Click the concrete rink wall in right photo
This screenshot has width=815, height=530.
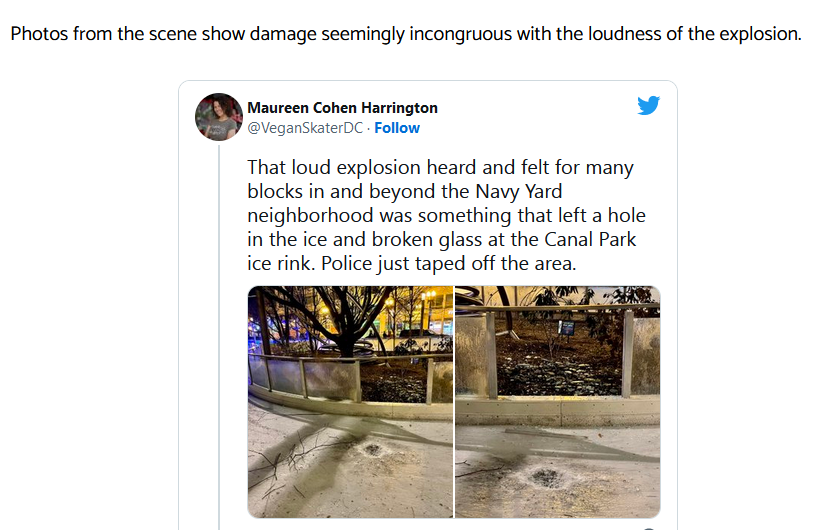[558, 412]
